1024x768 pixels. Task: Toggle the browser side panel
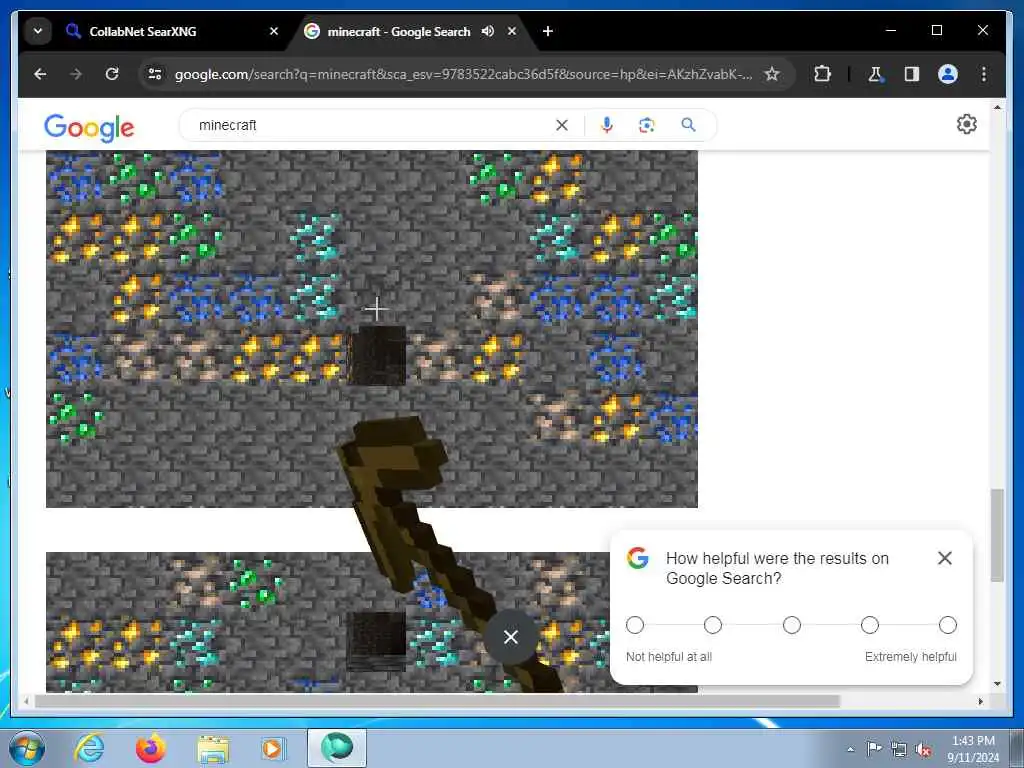click(x=912, y=74)
